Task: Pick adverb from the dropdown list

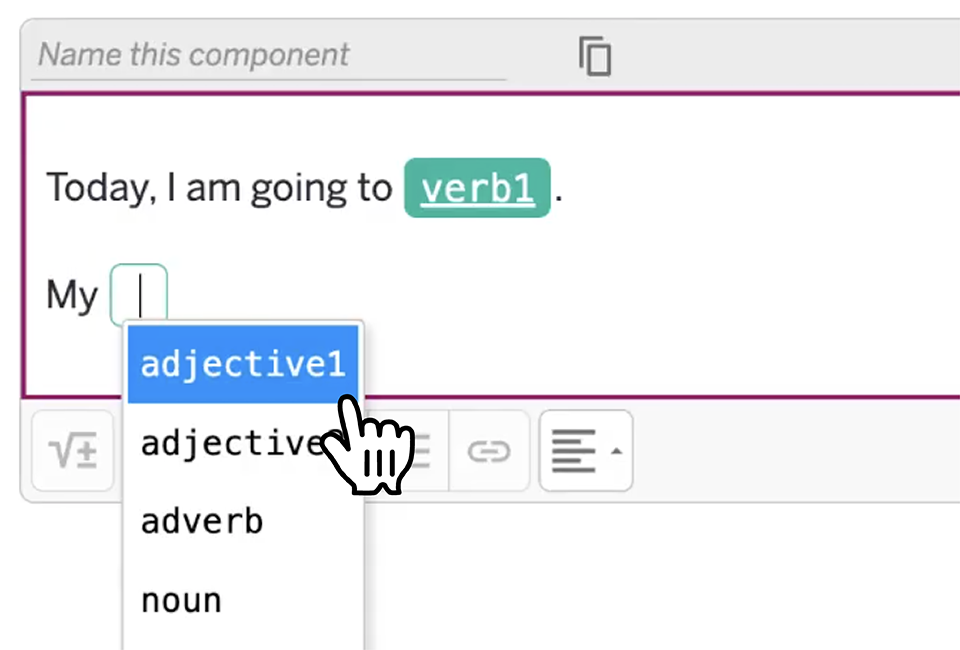Action: 202,521
